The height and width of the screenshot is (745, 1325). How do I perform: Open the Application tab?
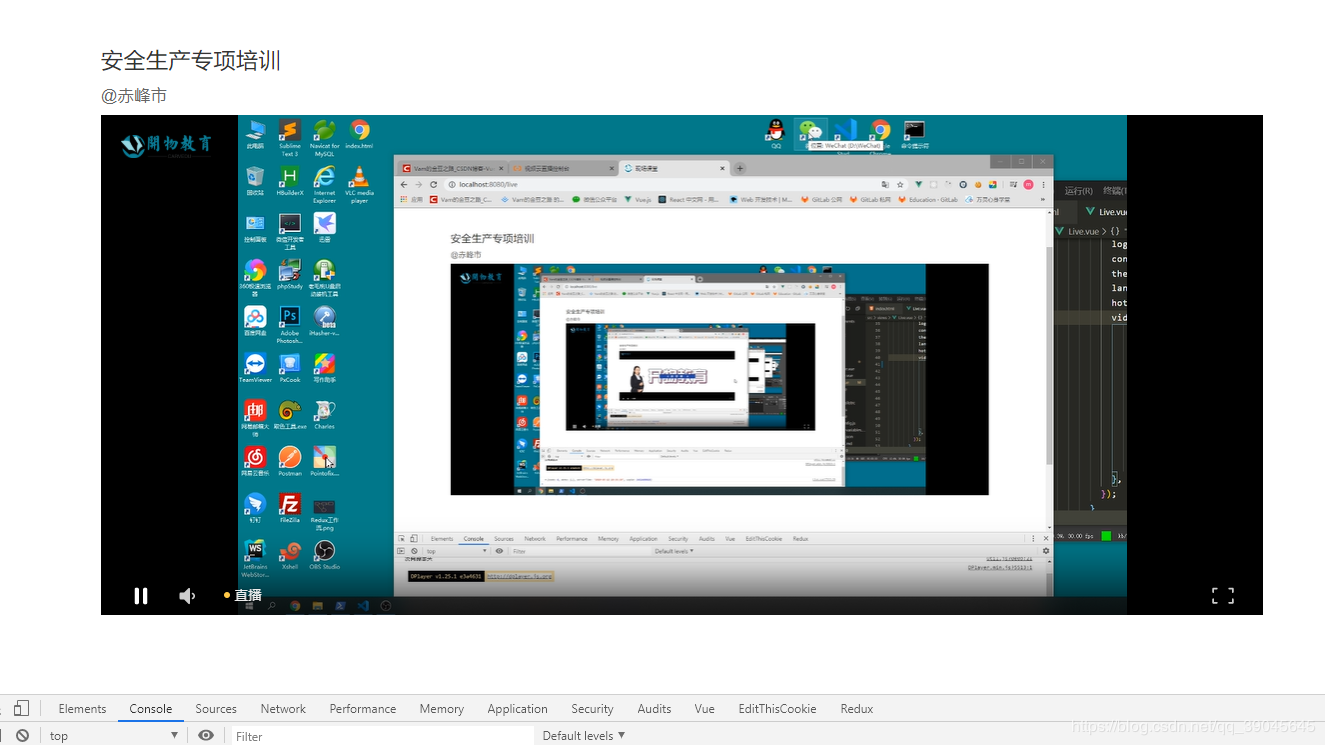(518, 708)
